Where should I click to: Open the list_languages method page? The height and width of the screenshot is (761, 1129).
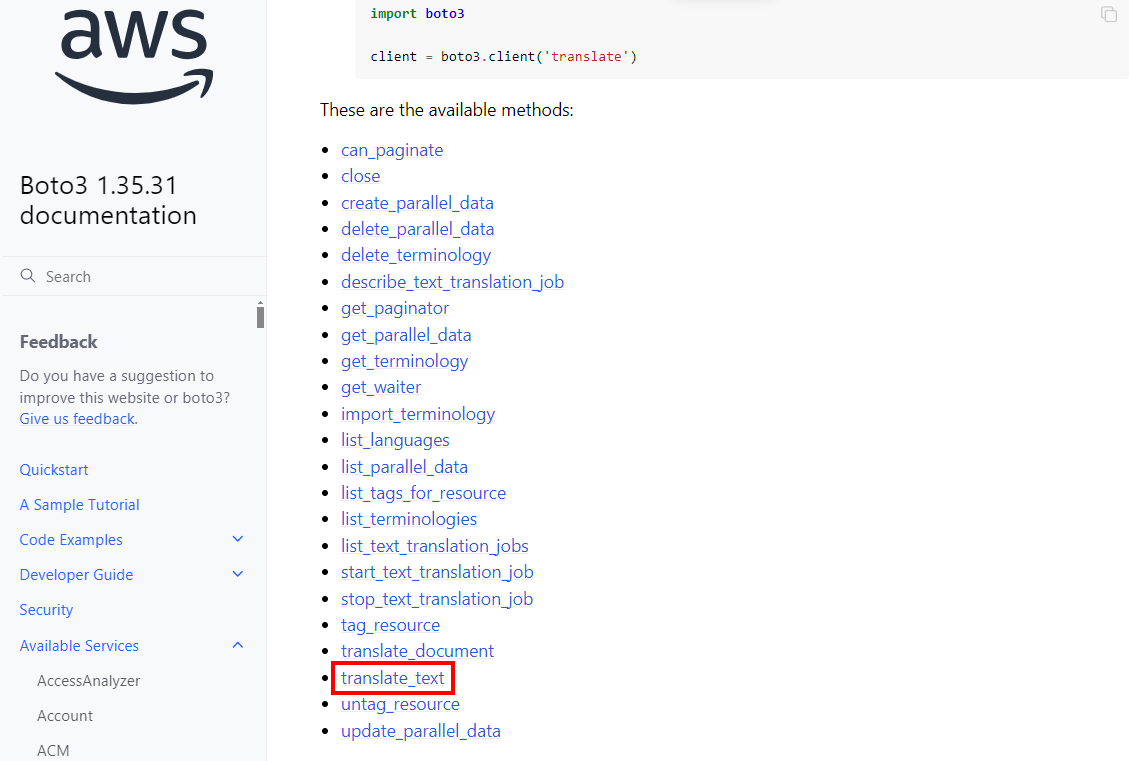(395, 439)
